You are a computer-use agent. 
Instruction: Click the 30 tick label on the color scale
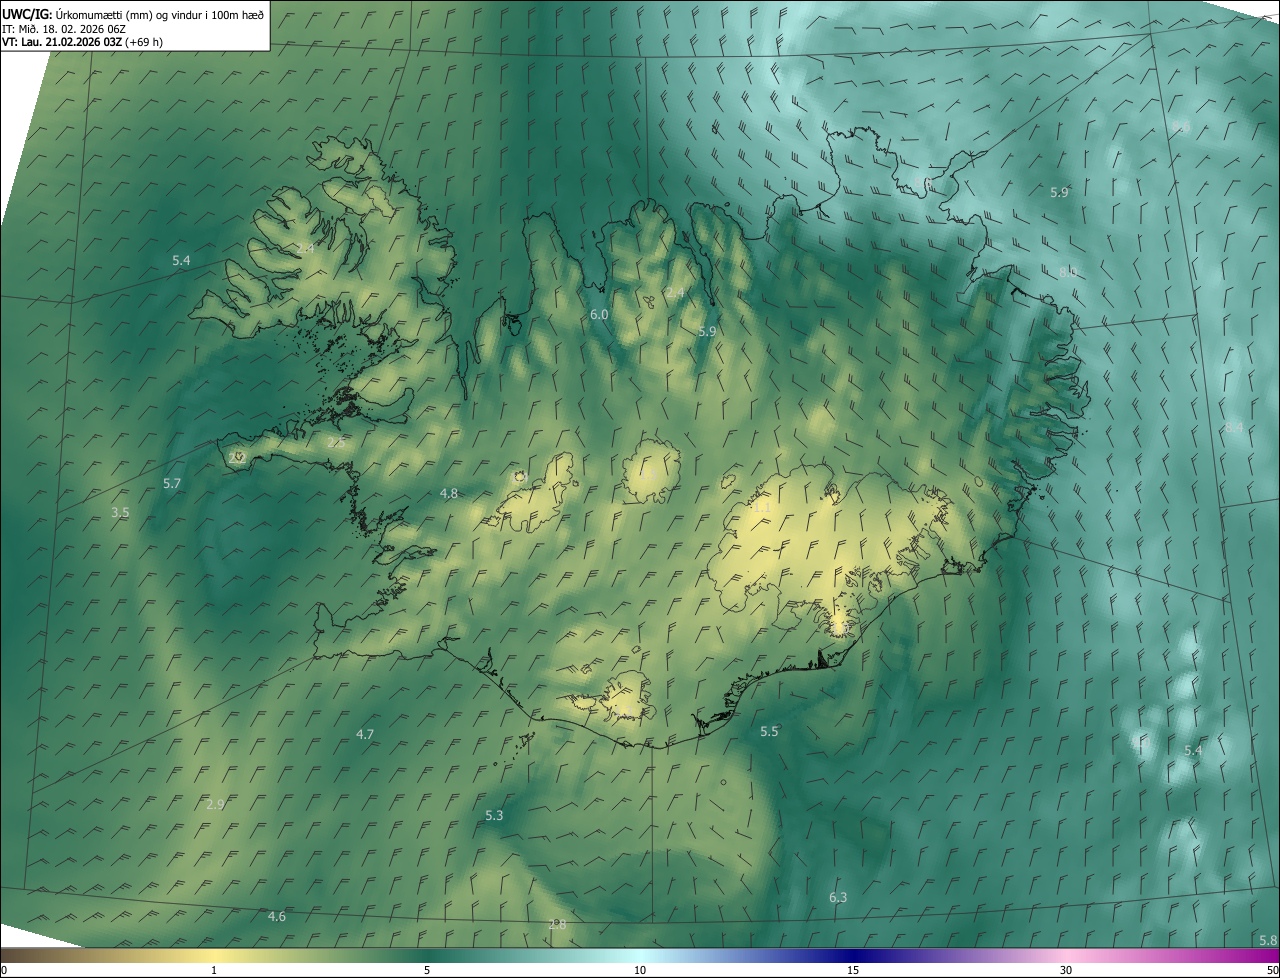click(x=1066, y=971)
